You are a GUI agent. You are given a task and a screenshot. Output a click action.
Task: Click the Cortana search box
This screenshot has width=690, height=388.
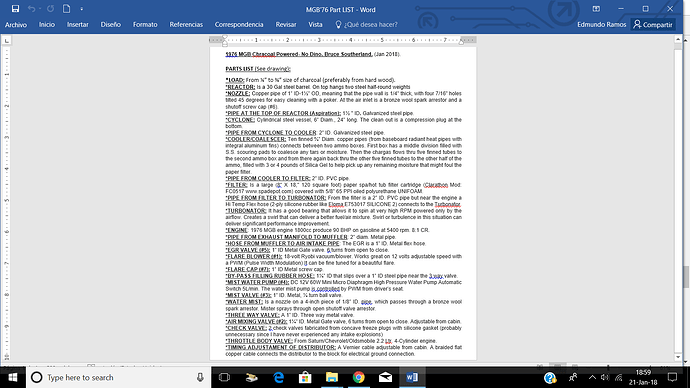(119, 377)
